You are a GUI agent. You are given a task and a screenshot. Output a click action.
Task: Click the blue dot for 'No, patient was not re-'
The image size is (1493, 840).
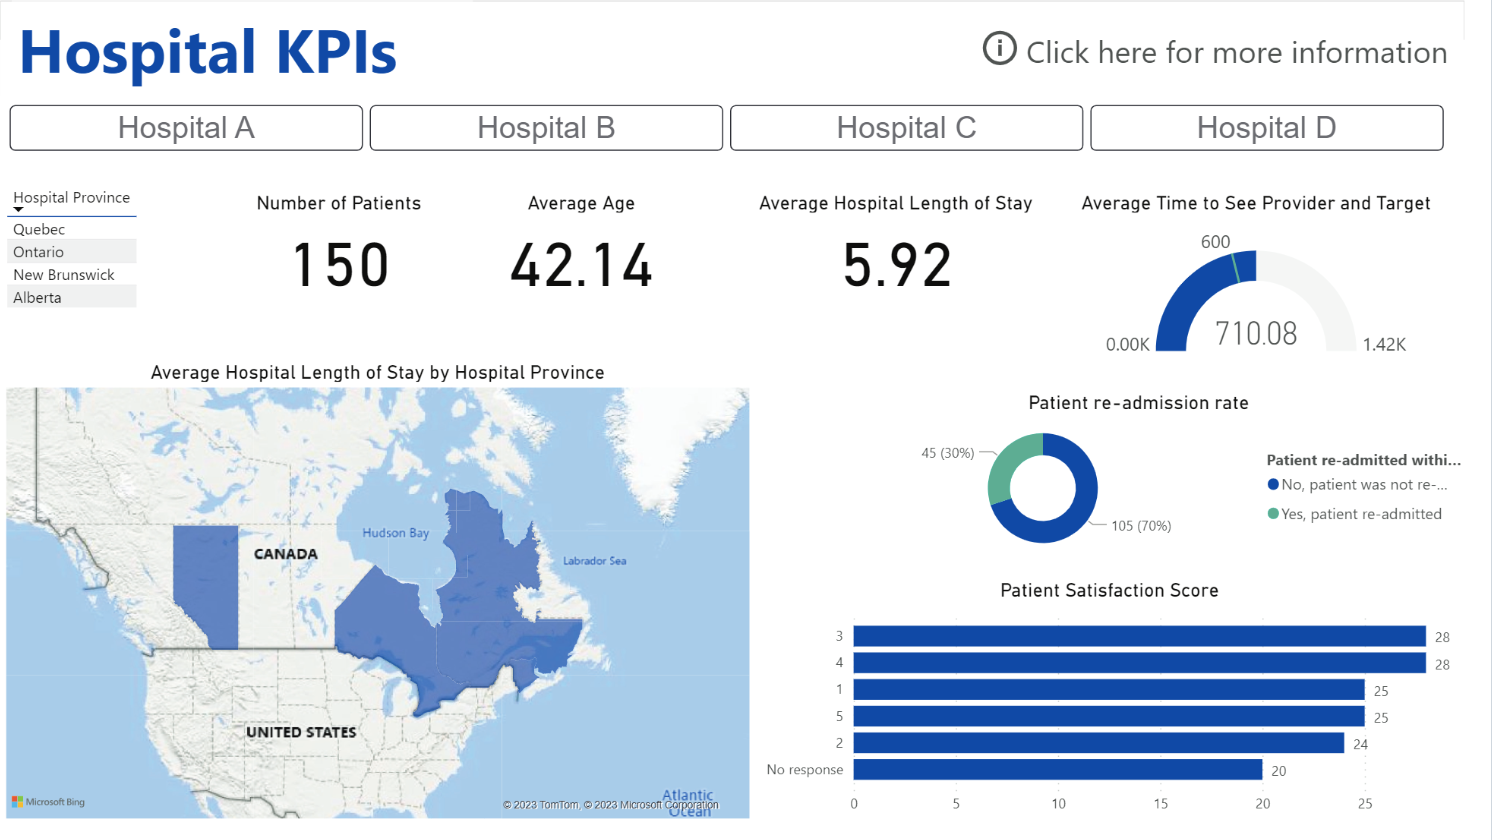tap(1273, 485)
